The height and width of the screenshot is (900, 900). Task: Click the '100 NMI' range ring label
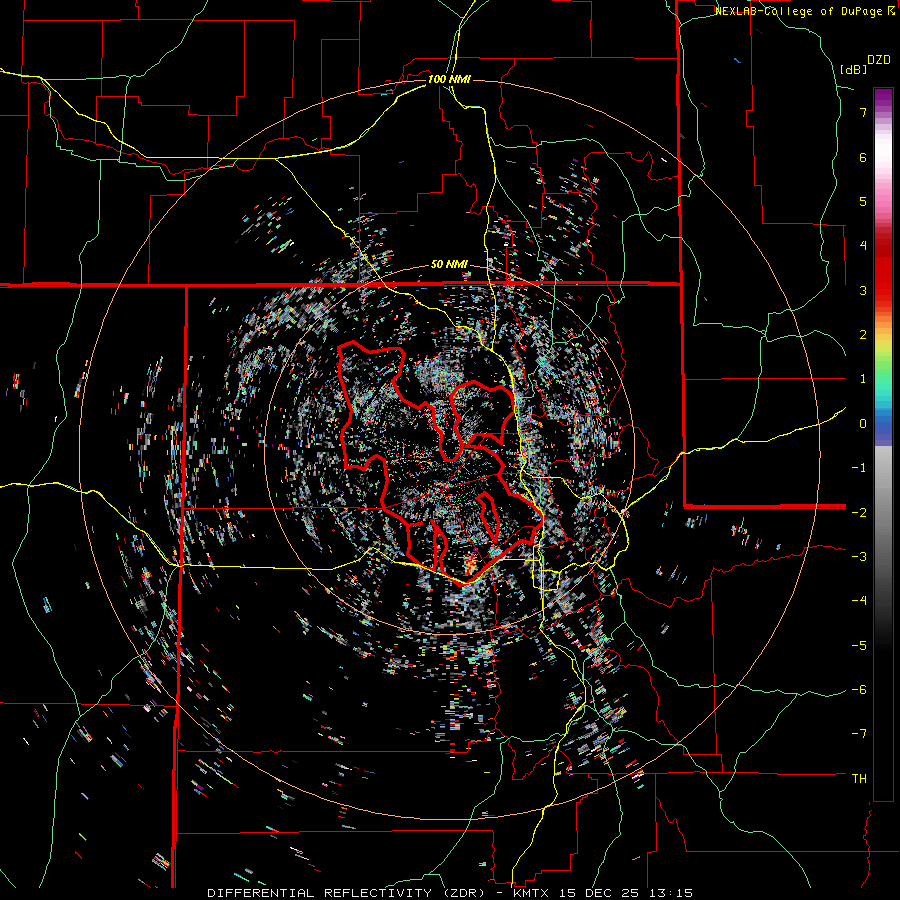(x=449, y=79)
